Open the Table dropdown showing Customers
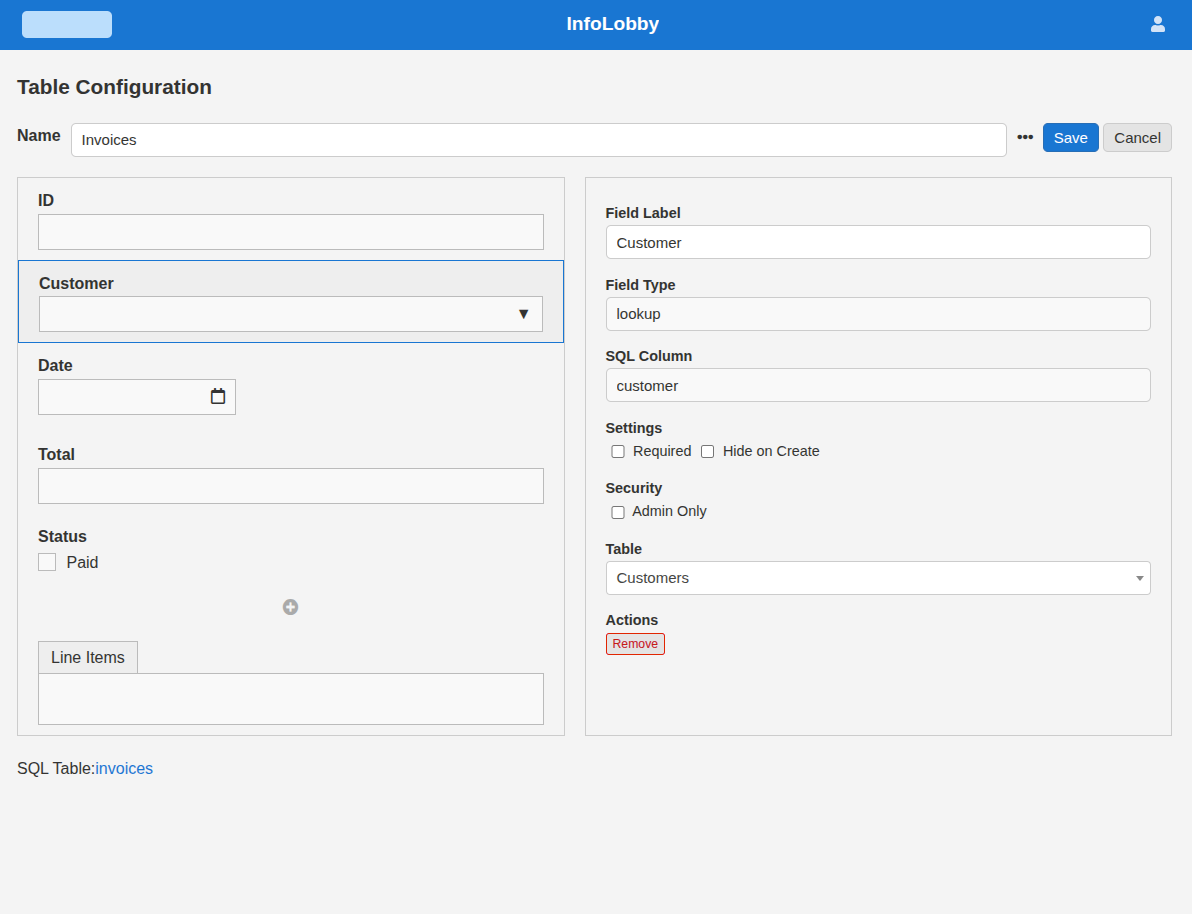Screen dimensions: 1192x914 877,578
